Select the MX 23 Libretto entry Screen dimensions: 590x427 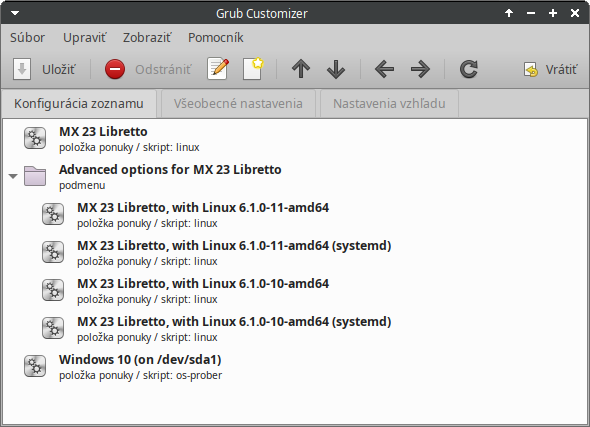tap(295, 139)
